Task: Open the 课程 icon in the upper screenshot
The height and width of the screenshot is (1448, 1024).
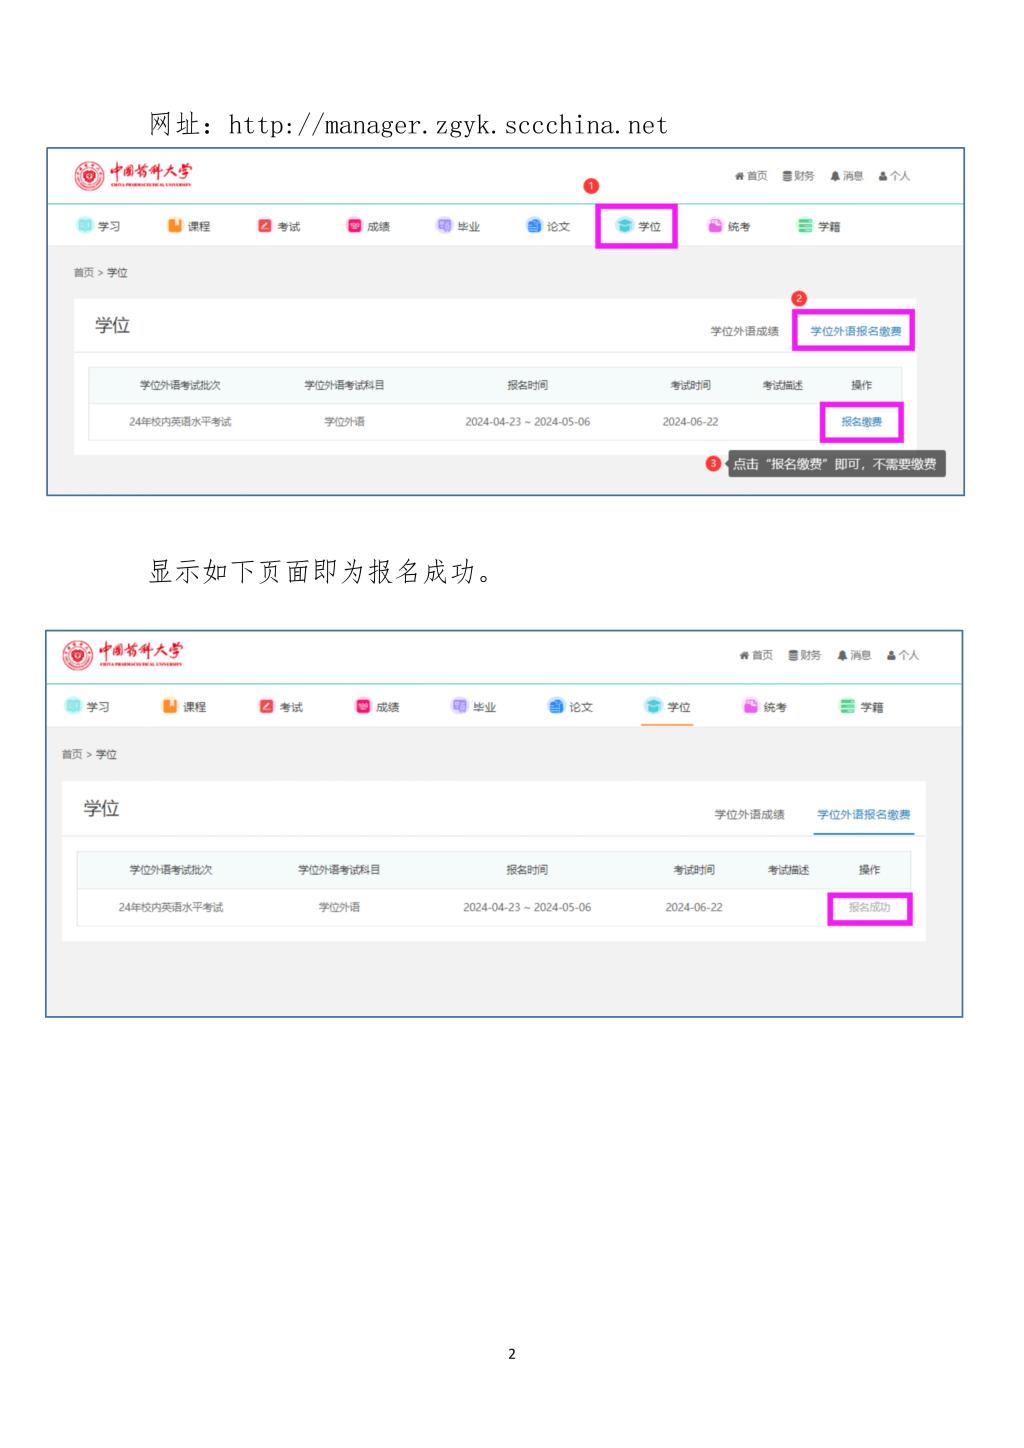Action: click(x=175, y=226)
